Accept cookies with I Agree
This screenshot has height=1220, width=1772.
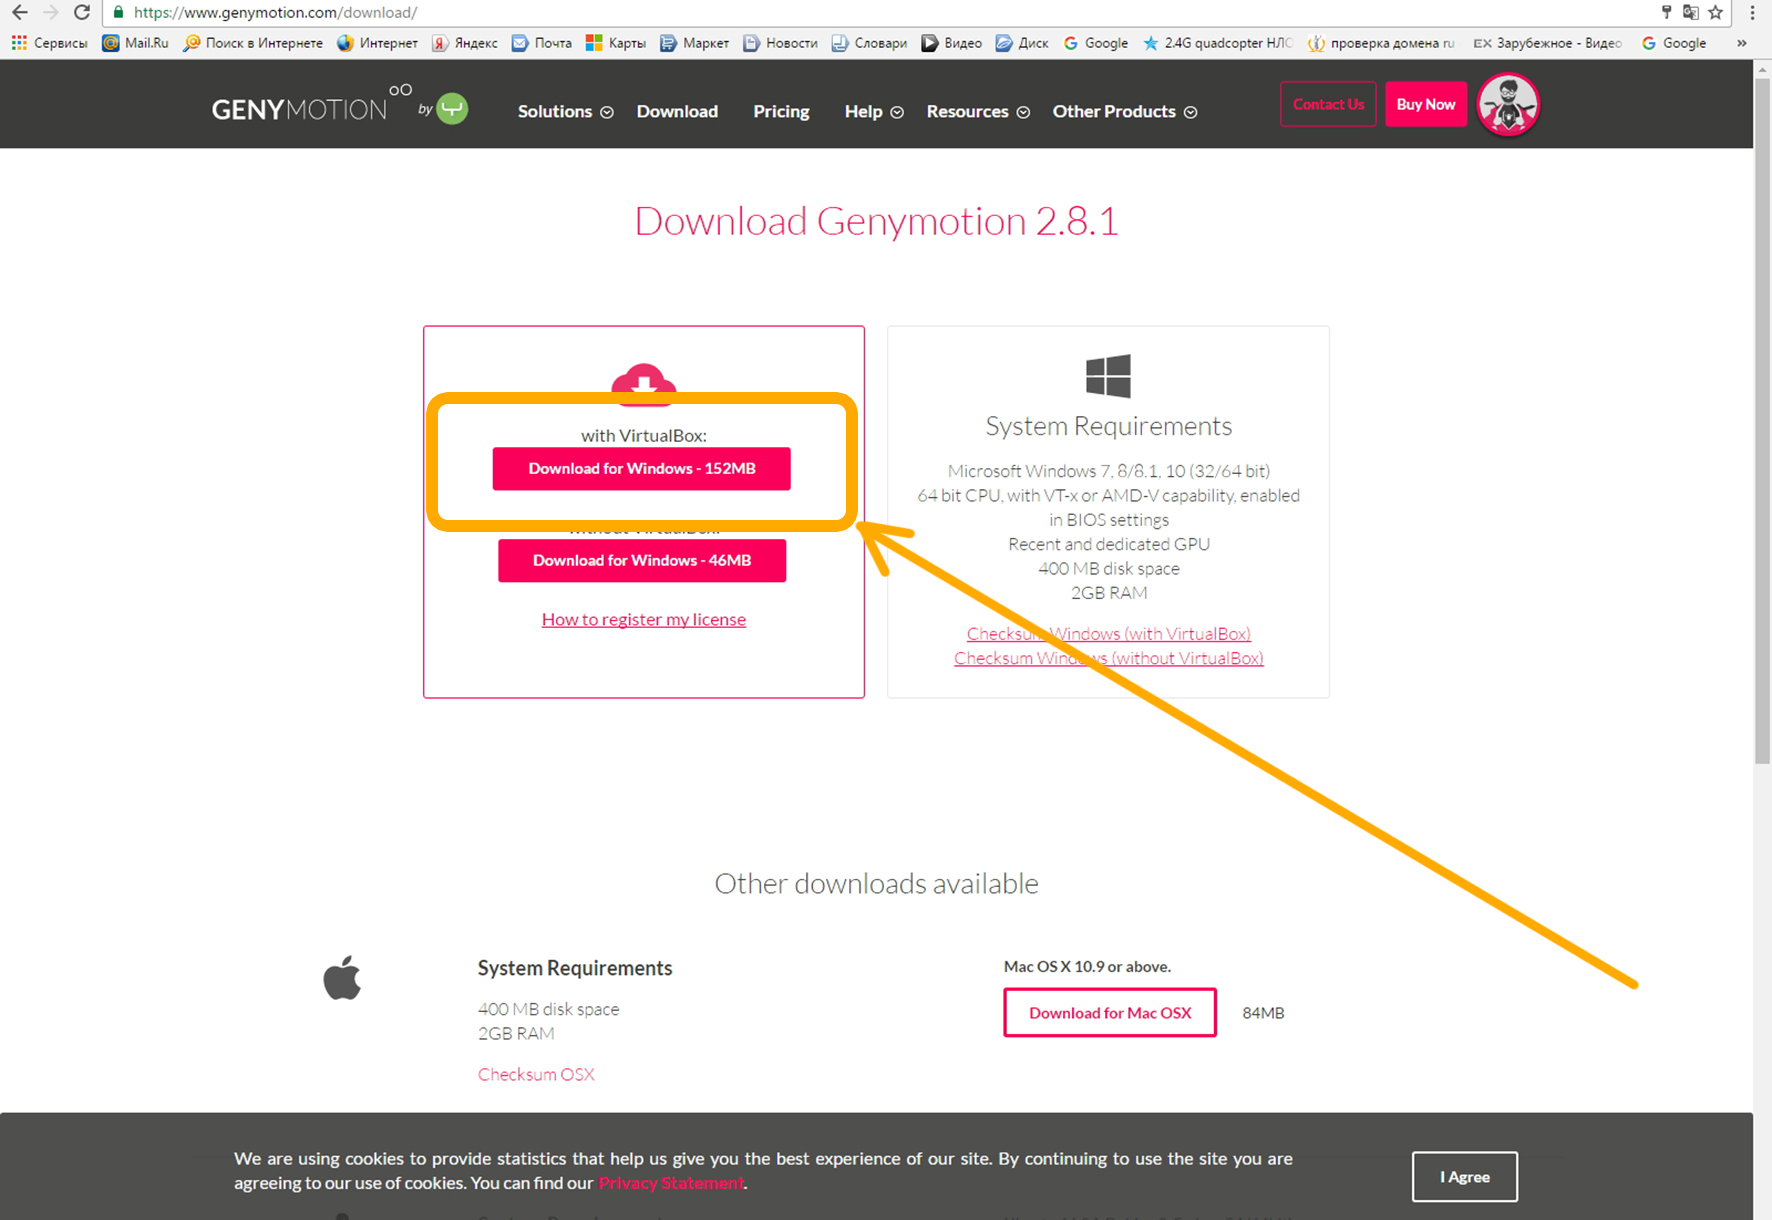pos(1465,1177)
